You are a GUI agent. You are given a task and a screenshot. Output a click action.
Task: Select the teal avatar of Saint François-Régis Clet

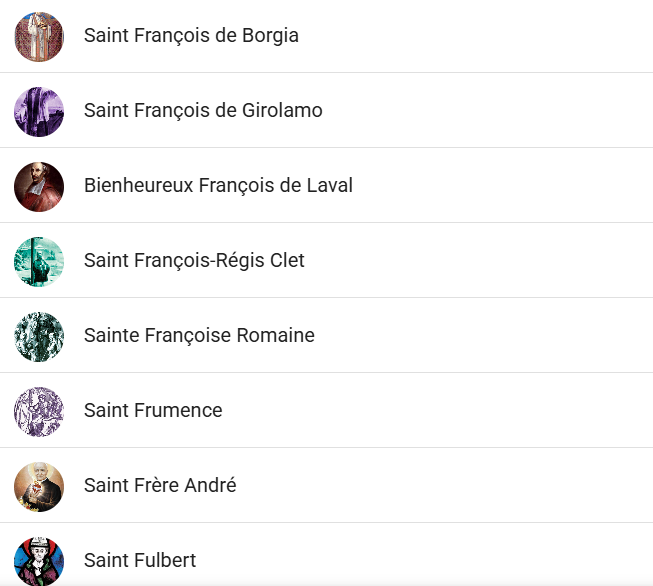[39, 261]
